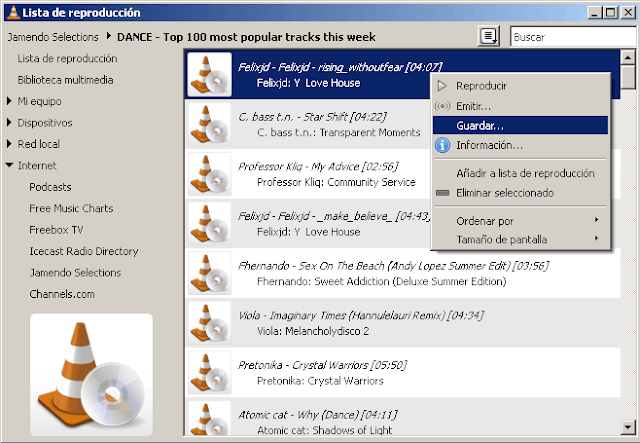640x443 pixels.
Task: Click the playlist scrollbar up arrow
Action: click(627, 58)
